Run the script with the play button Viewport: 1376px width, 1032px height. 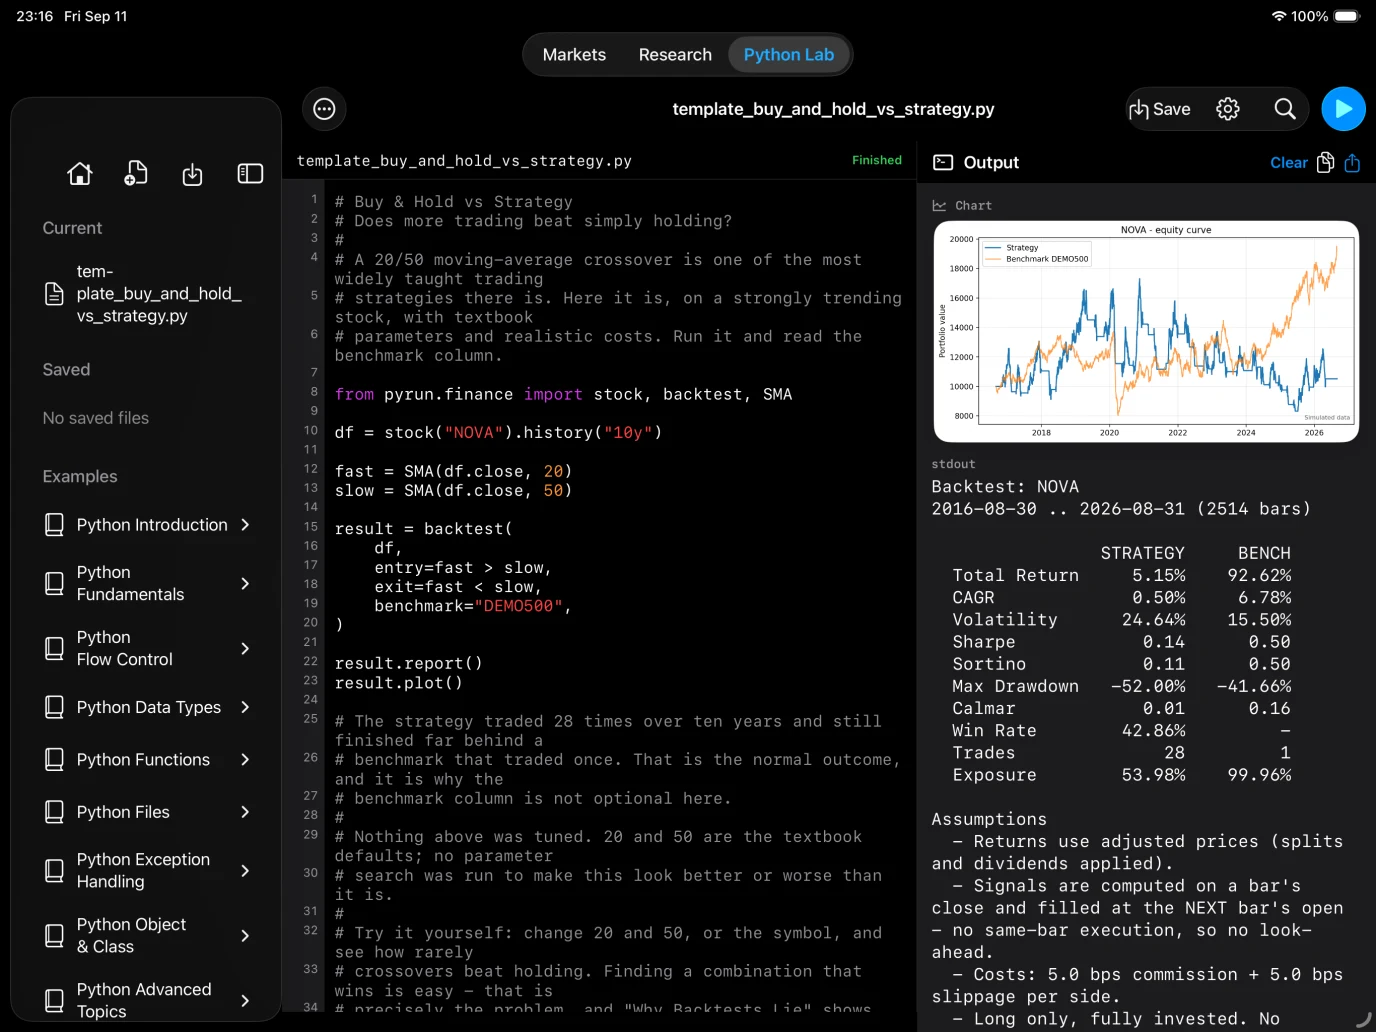(x=1343, y=109)
